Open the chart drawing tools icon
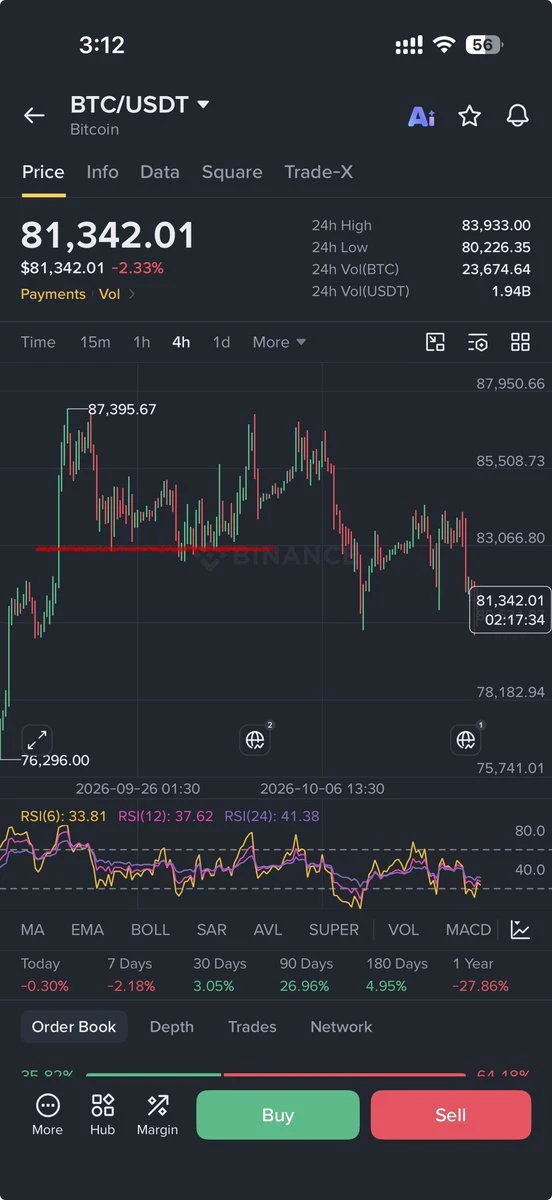 pyautogui.click(x=435, y=342)
